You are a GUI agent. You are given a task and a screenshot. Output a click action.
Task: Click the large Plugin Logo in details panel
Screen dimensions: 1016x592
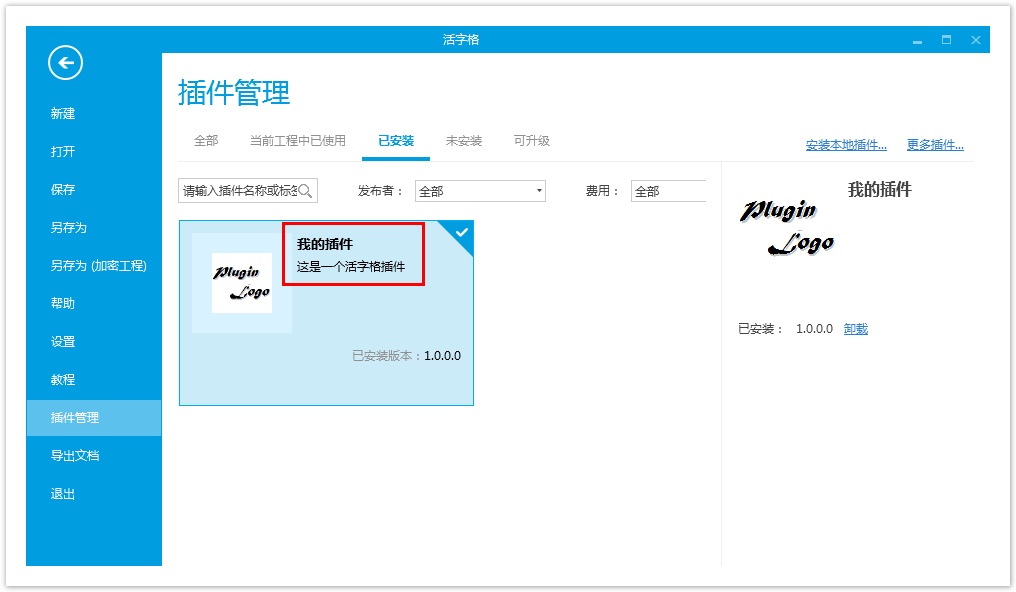tap(787, 227)
